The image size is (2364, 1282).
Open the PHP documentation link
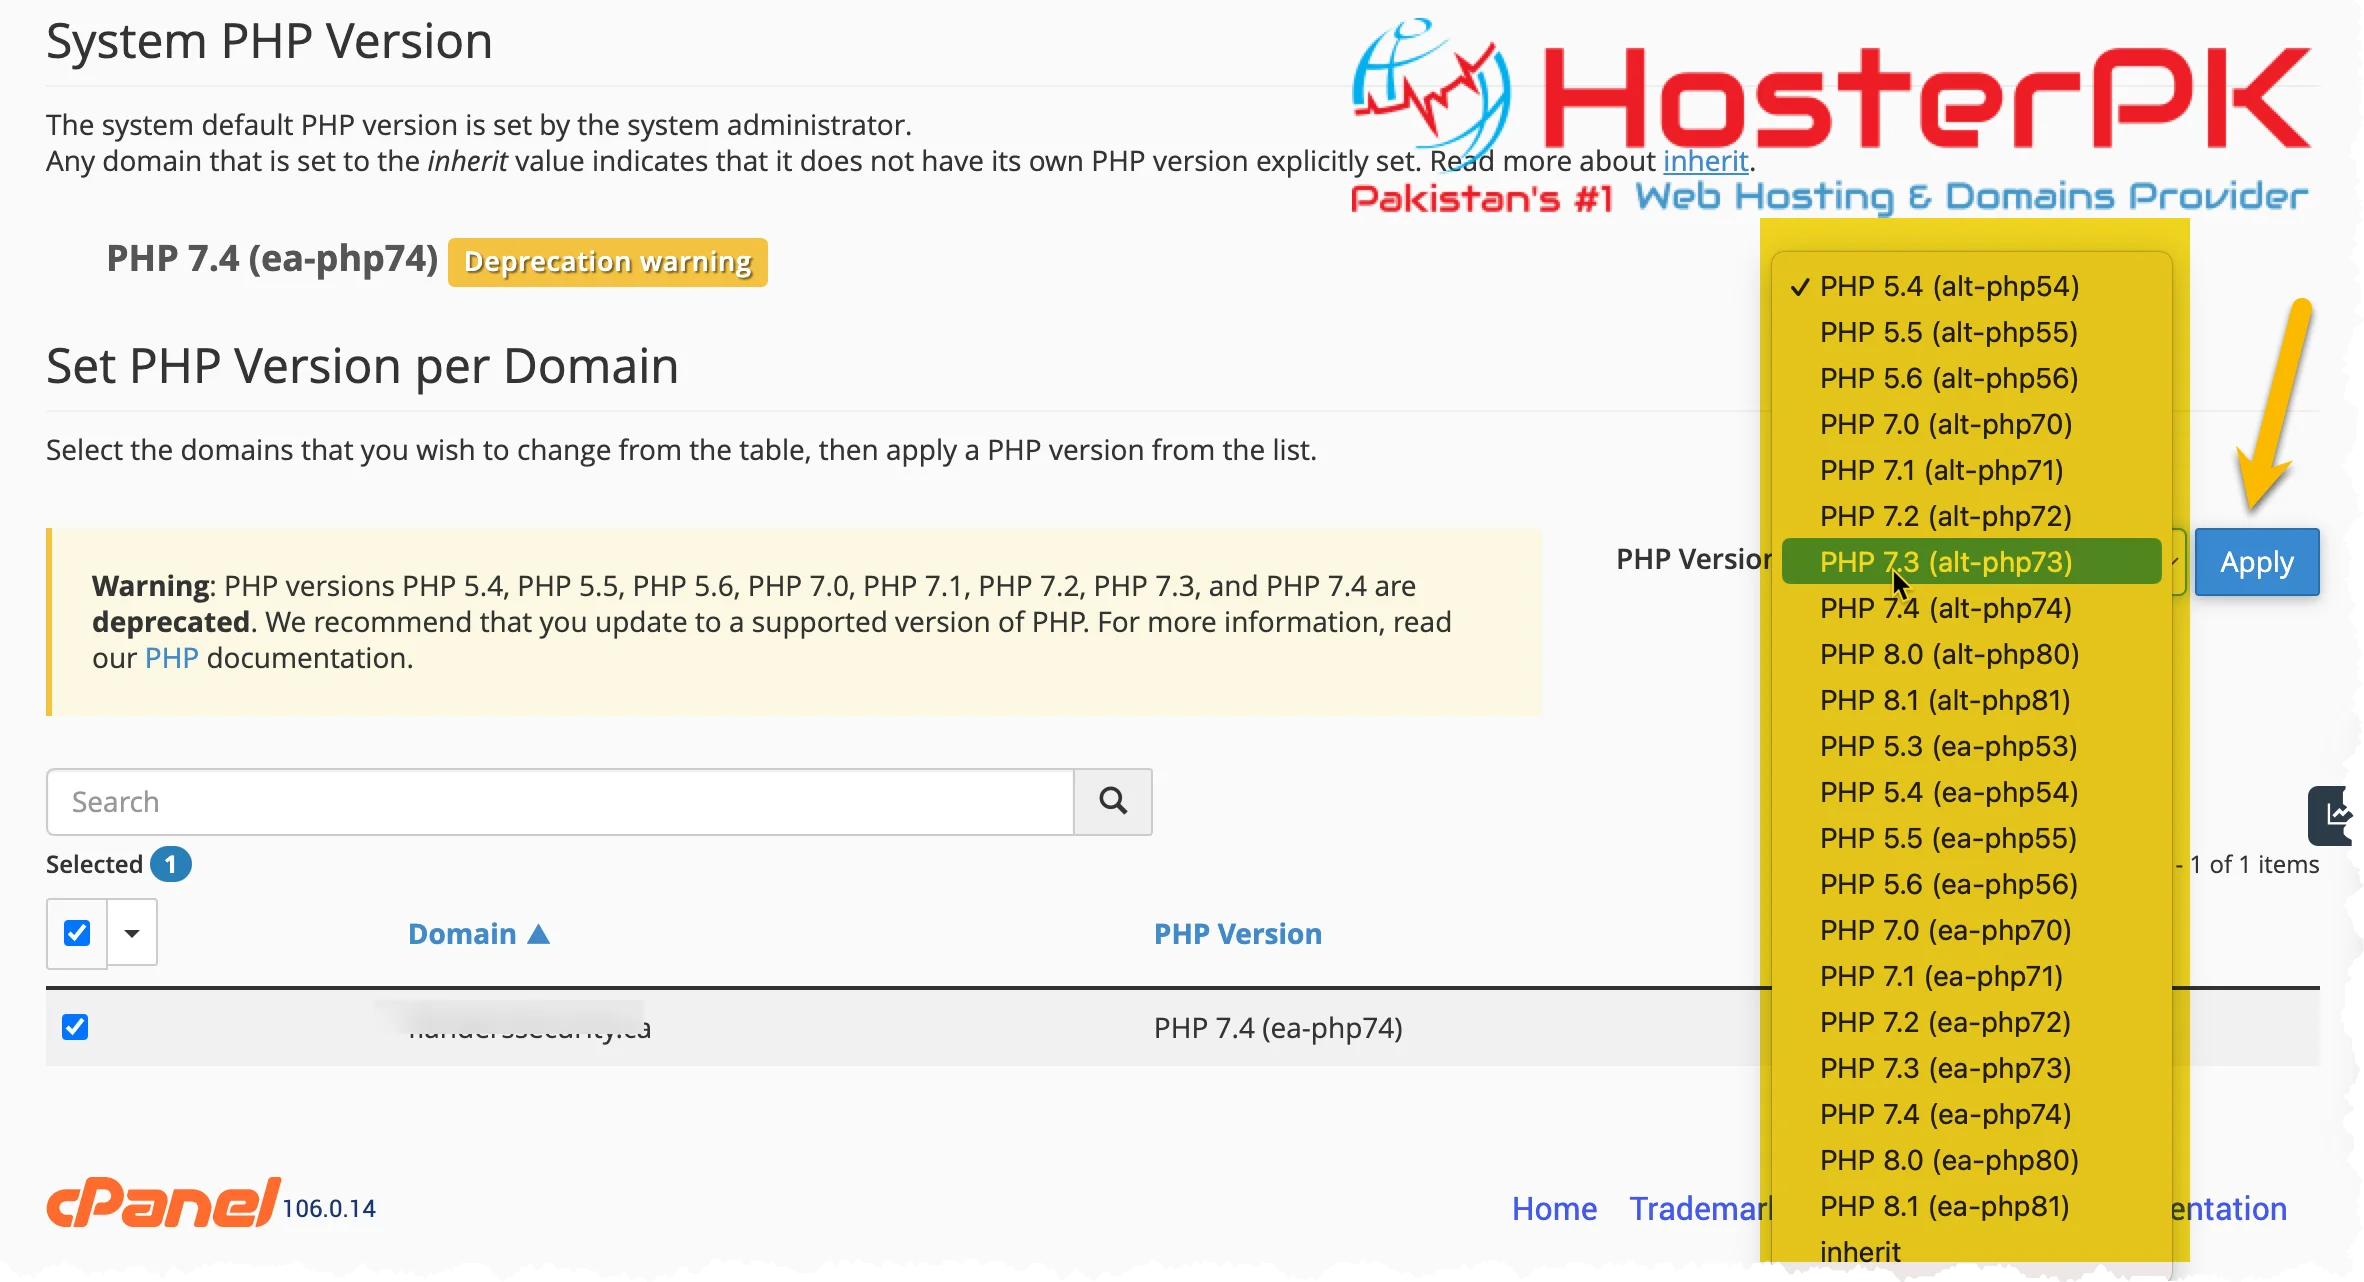click(x=170, y=657)
